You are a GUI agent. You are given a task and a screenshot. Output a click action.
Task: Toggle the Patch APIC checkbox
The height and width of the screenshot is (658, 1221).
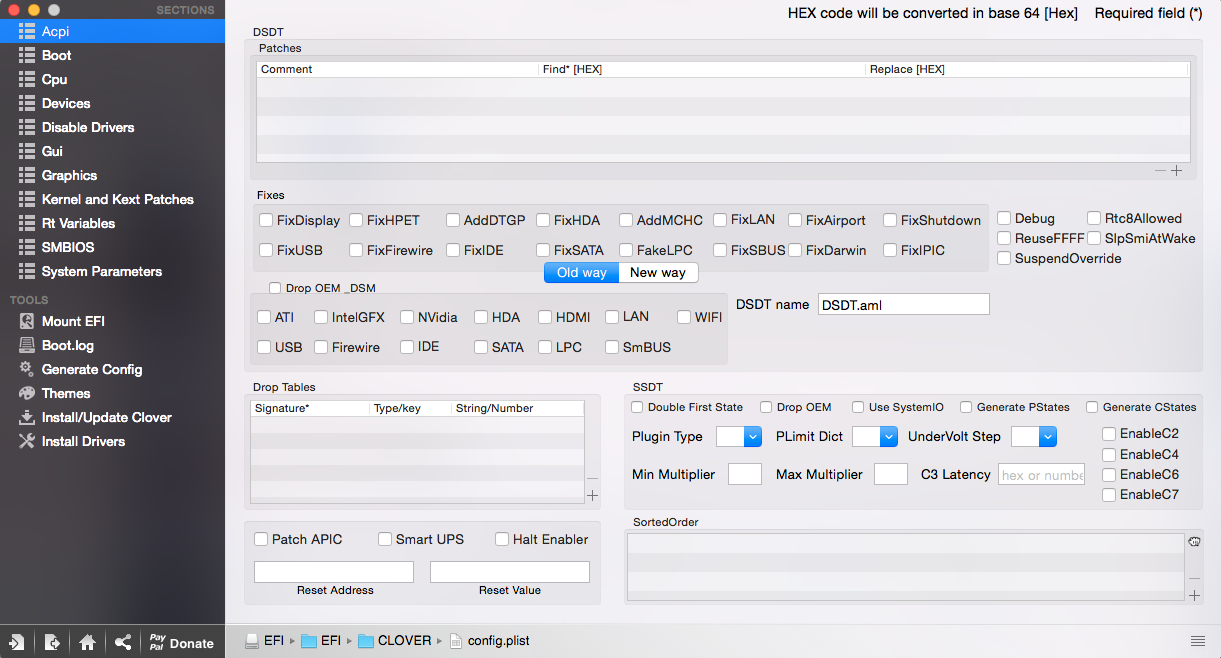coord(261,539)
